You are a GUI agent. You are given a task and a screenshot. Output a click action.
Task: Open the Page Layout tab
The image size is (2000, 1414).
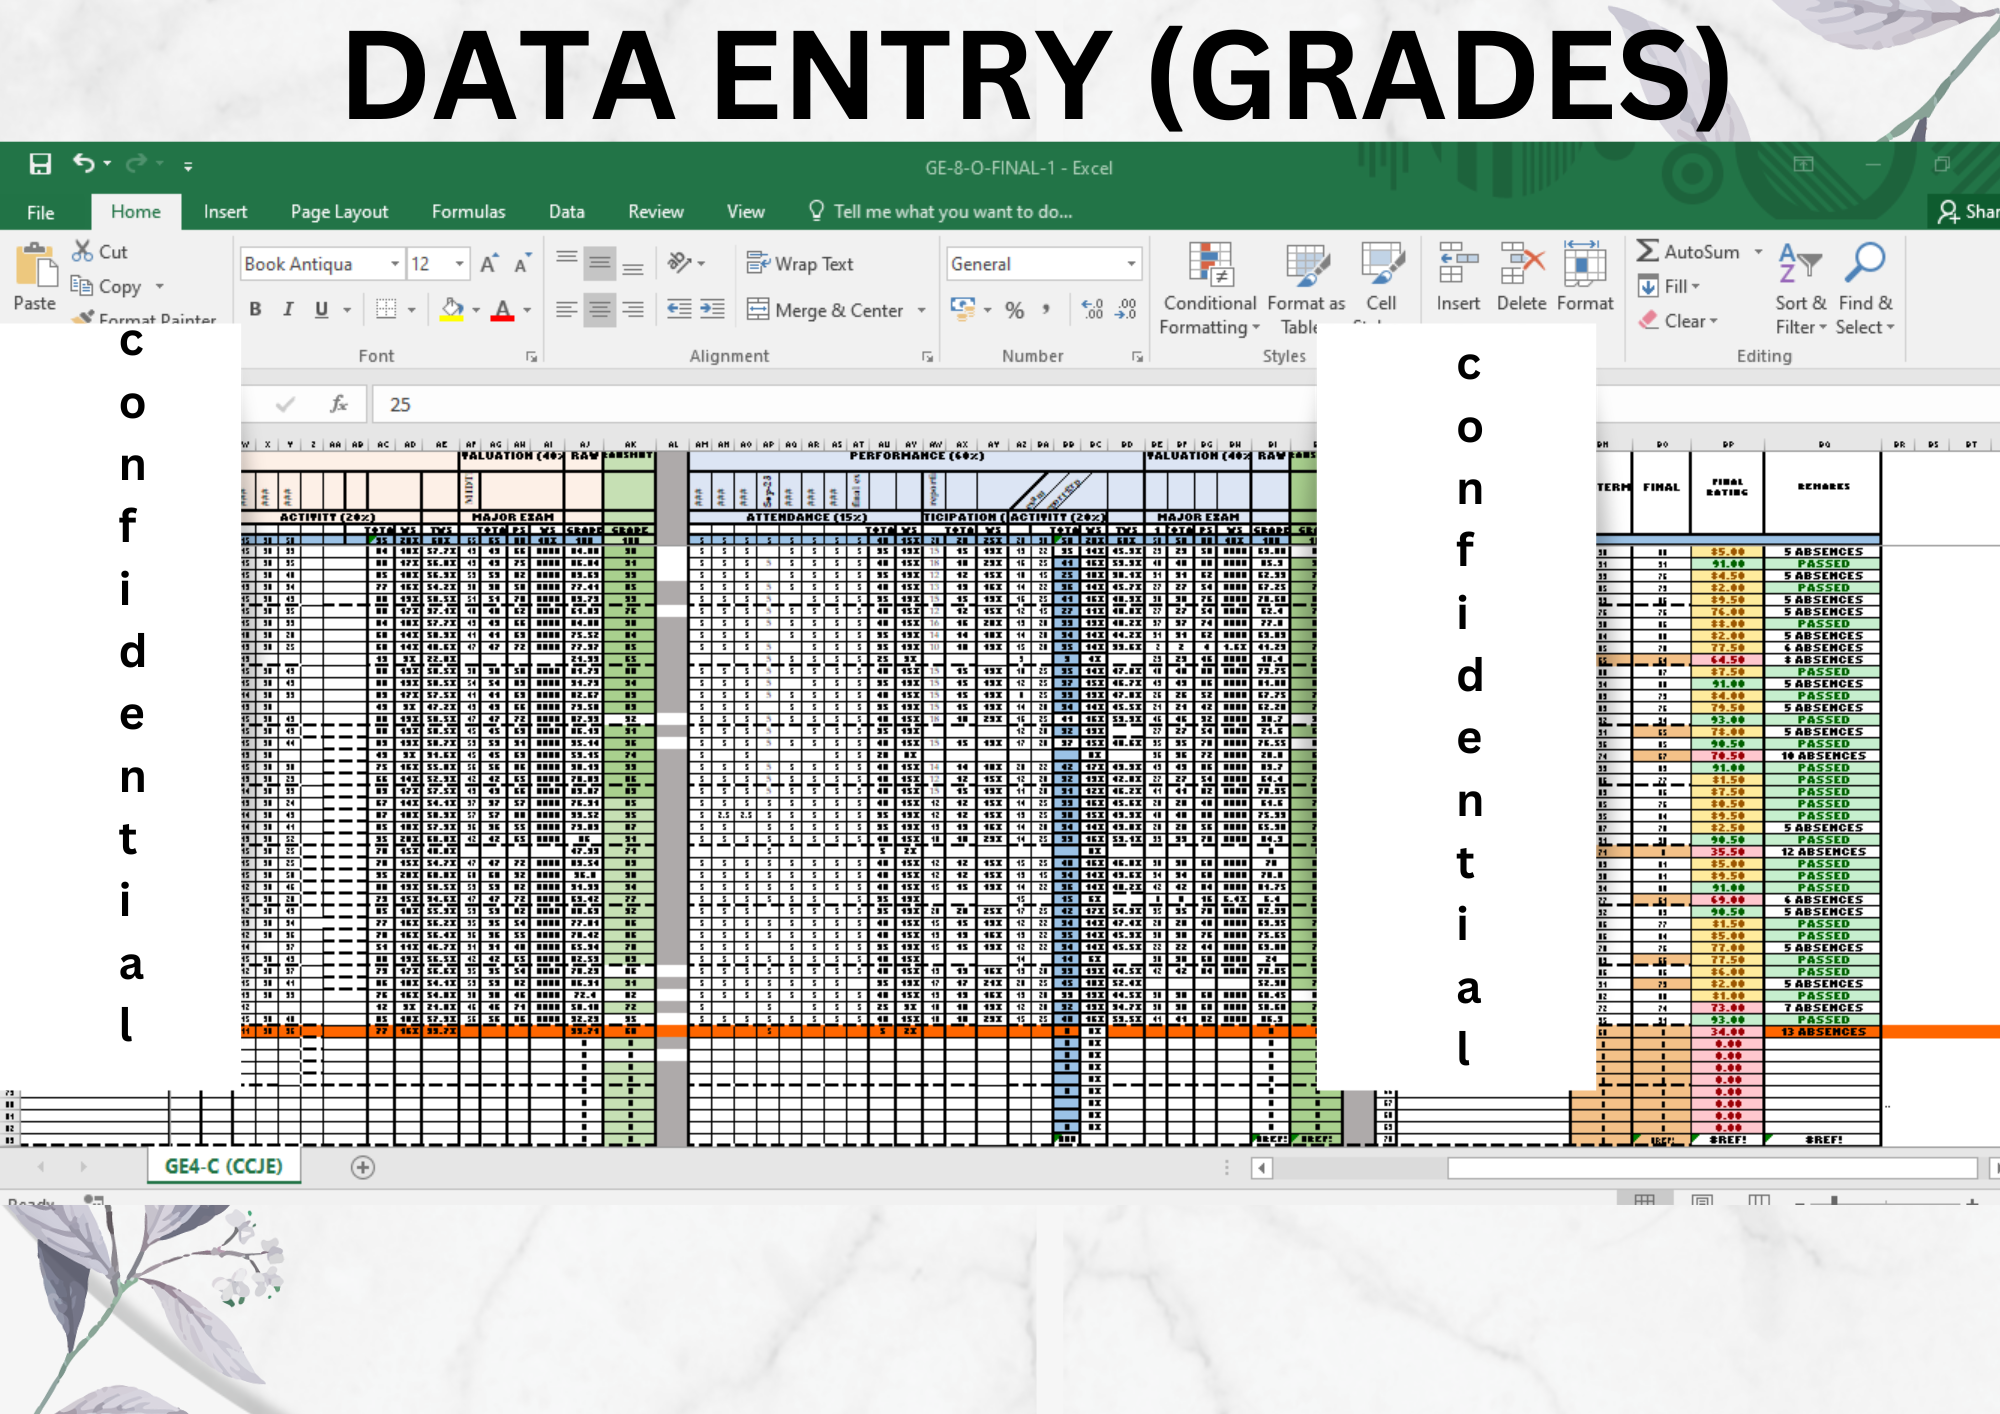(x=339, y=212)
